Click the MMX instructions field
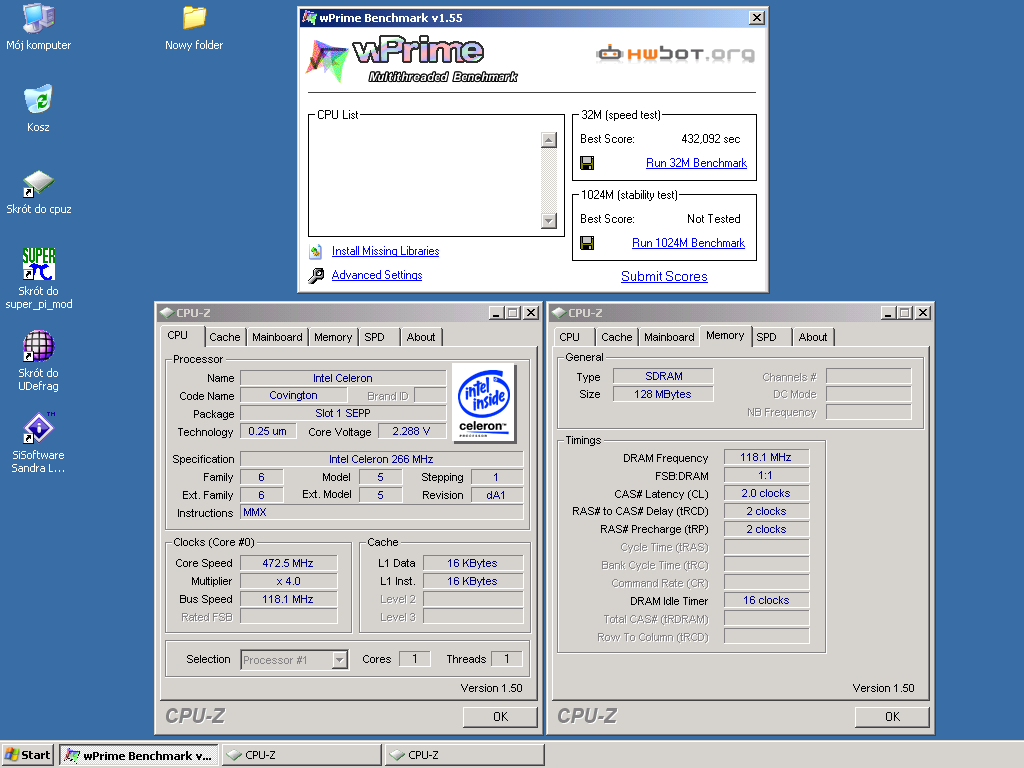1024x768 pixels. click(x=381, y=512)
